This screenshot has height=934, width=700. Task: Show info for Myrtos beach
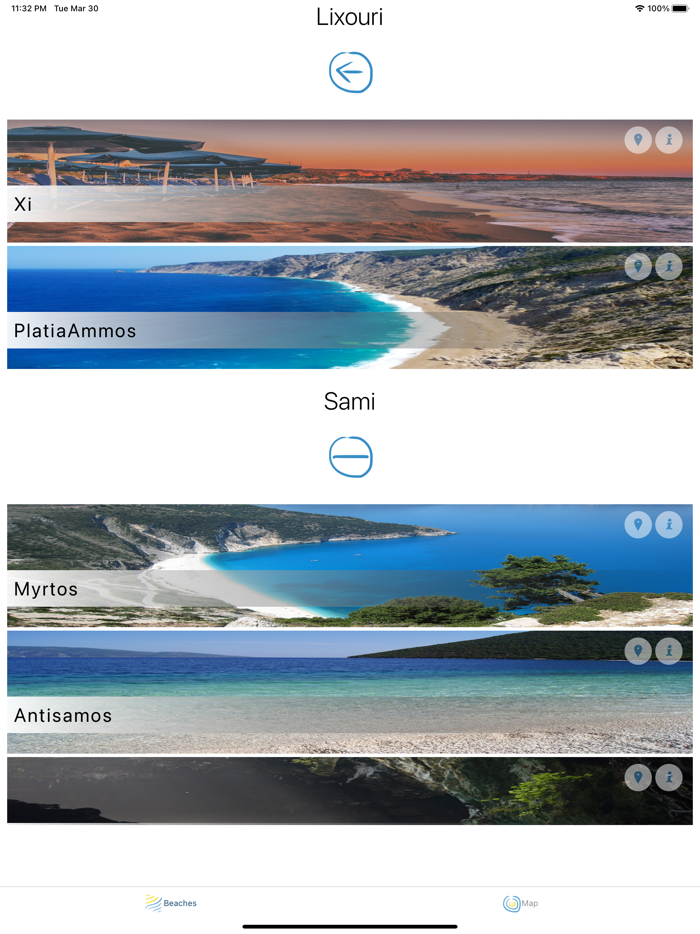click(669, 525)
